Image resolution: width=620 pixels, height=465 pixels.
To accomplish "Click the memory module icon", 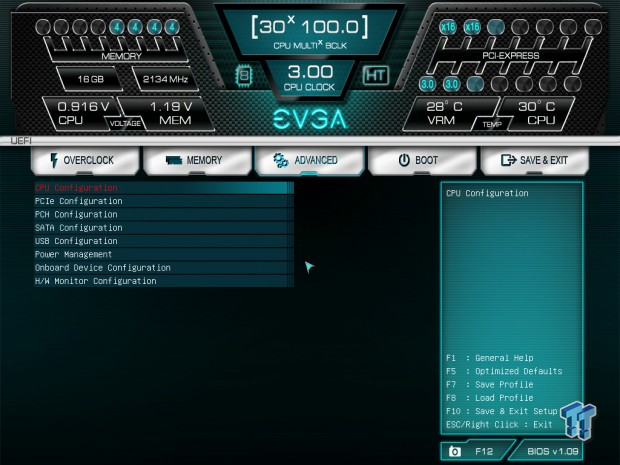I will tap(174, 160).
